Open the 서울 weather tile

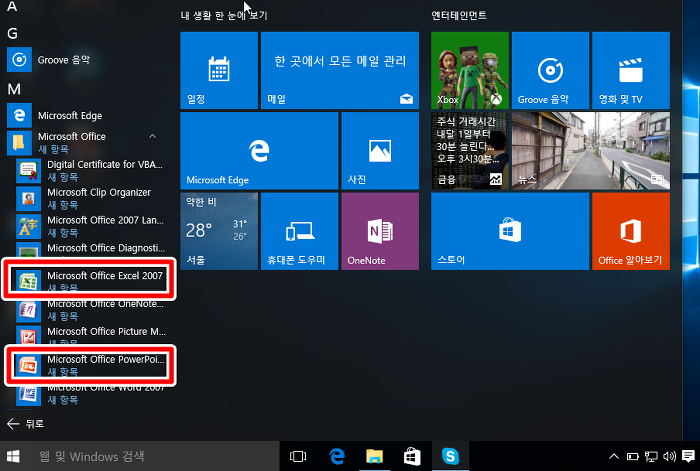(x=219, y=231)
